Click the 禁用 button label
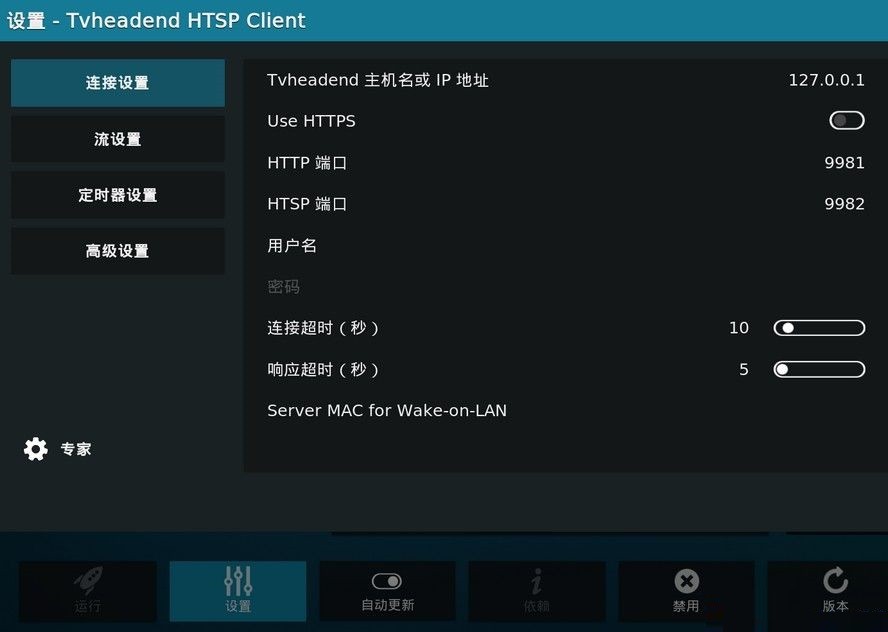The height and width of the screenshot is (632, 888). 686,607
